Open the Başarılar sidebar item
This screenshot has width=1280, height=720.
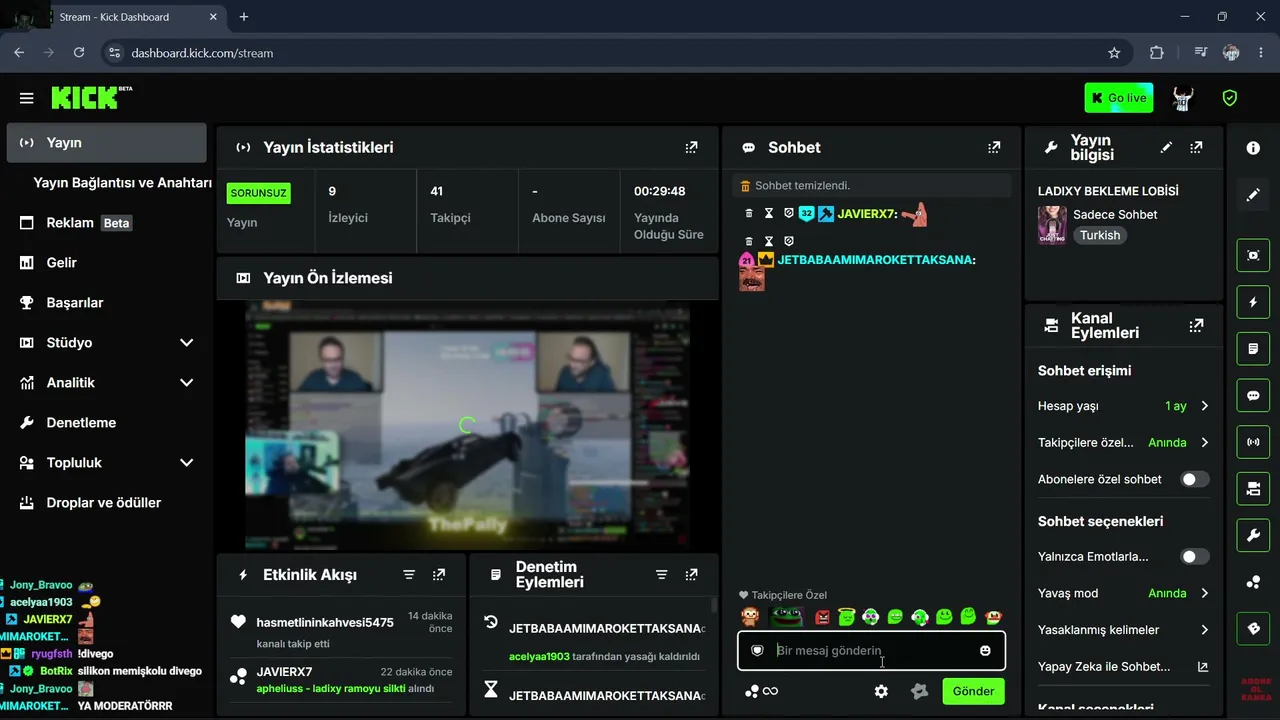coord(106,303)
